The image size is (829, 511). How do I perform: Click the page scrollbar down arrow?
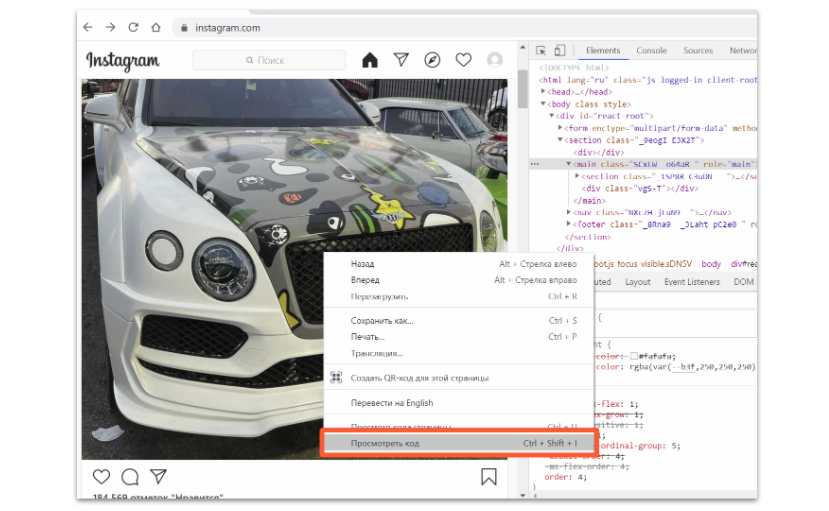[x=523, y=495]
